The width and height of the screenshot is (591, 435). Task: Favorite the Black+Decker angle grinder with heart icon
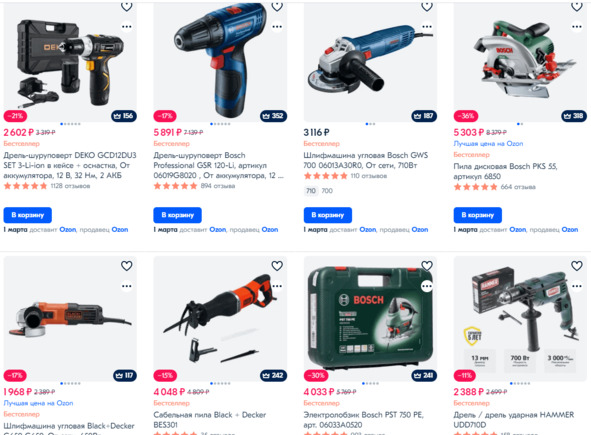coord(127,266)
